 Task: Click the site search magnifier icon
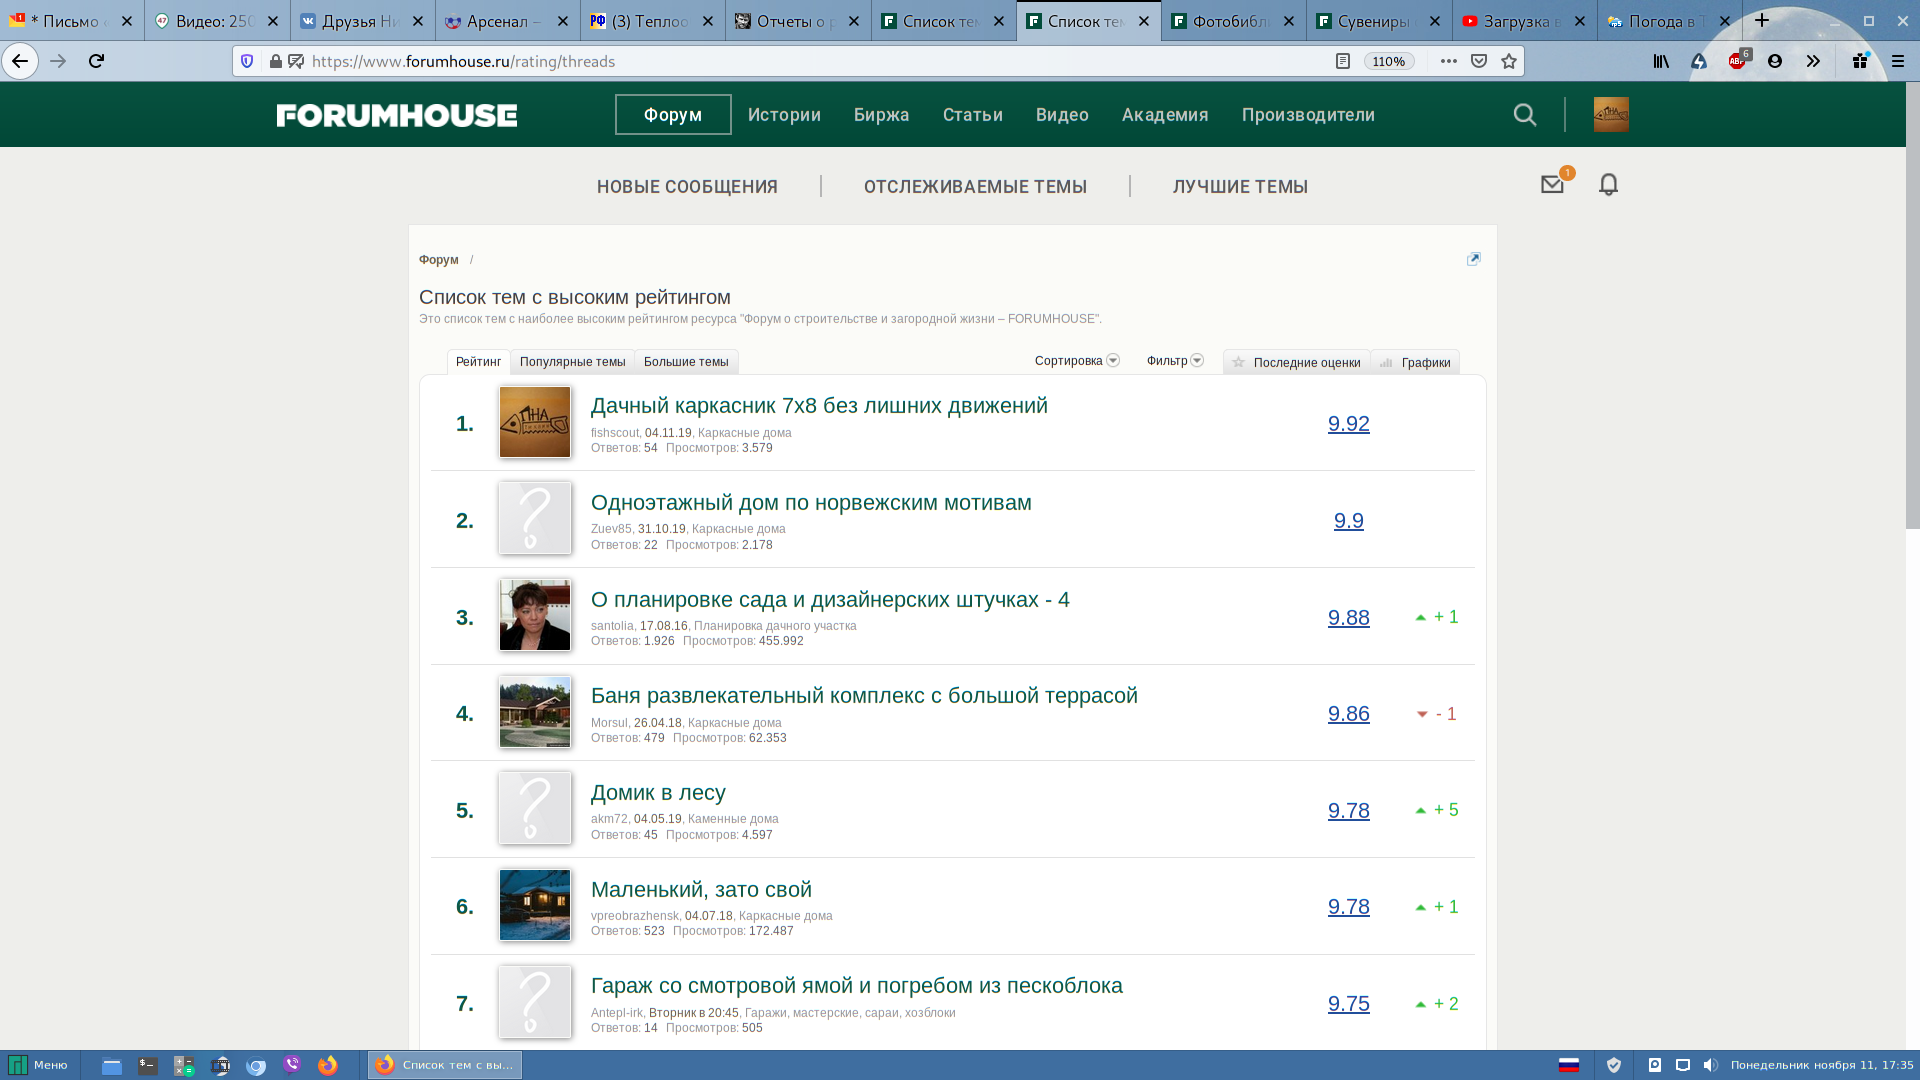[x=1524, y=115]
